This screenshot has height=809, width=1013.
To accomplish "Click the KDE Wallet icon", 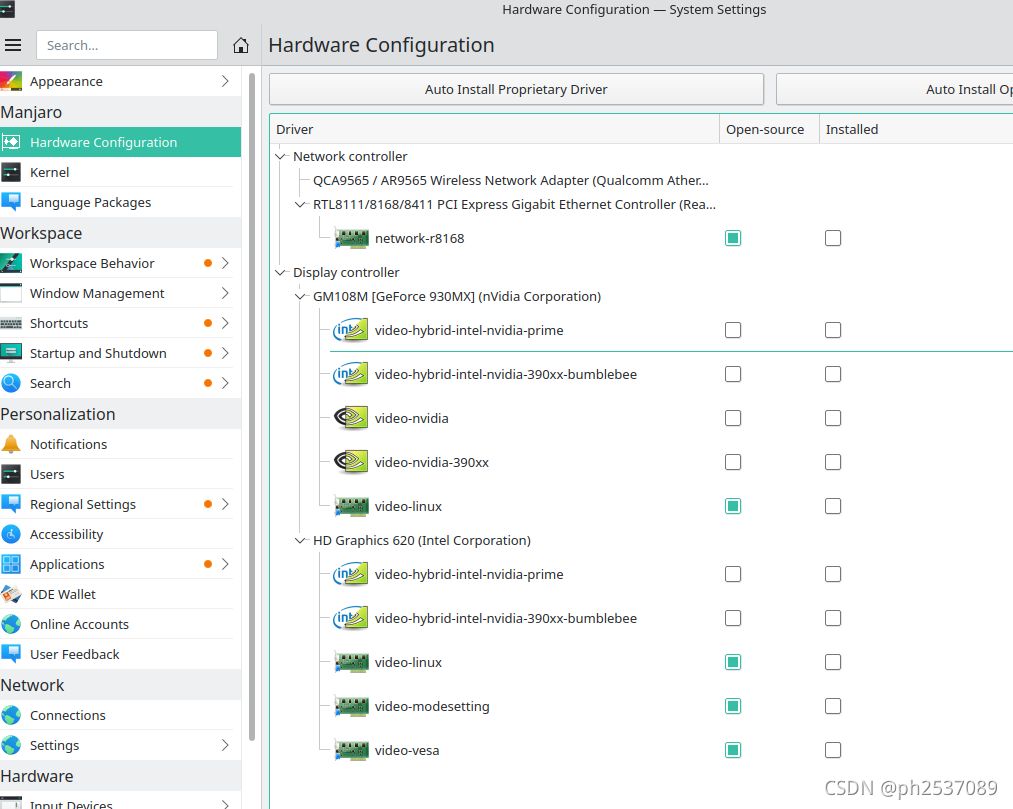I will coord(11,594).
